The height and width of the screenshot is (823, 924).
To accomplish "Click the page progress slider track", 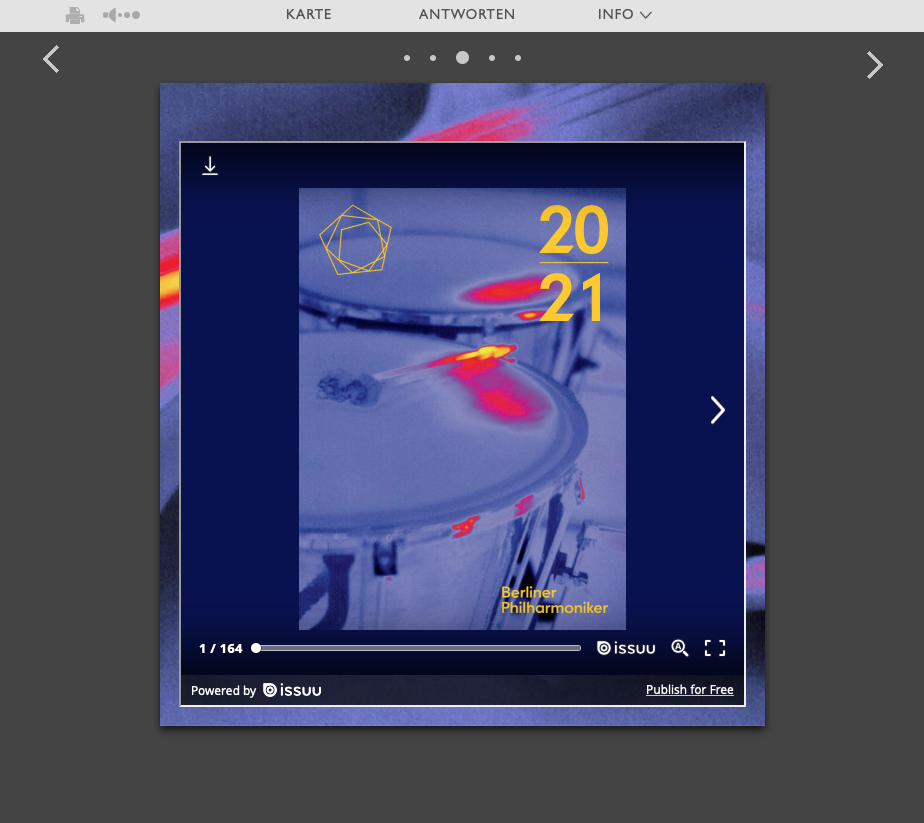I will 418,648.
